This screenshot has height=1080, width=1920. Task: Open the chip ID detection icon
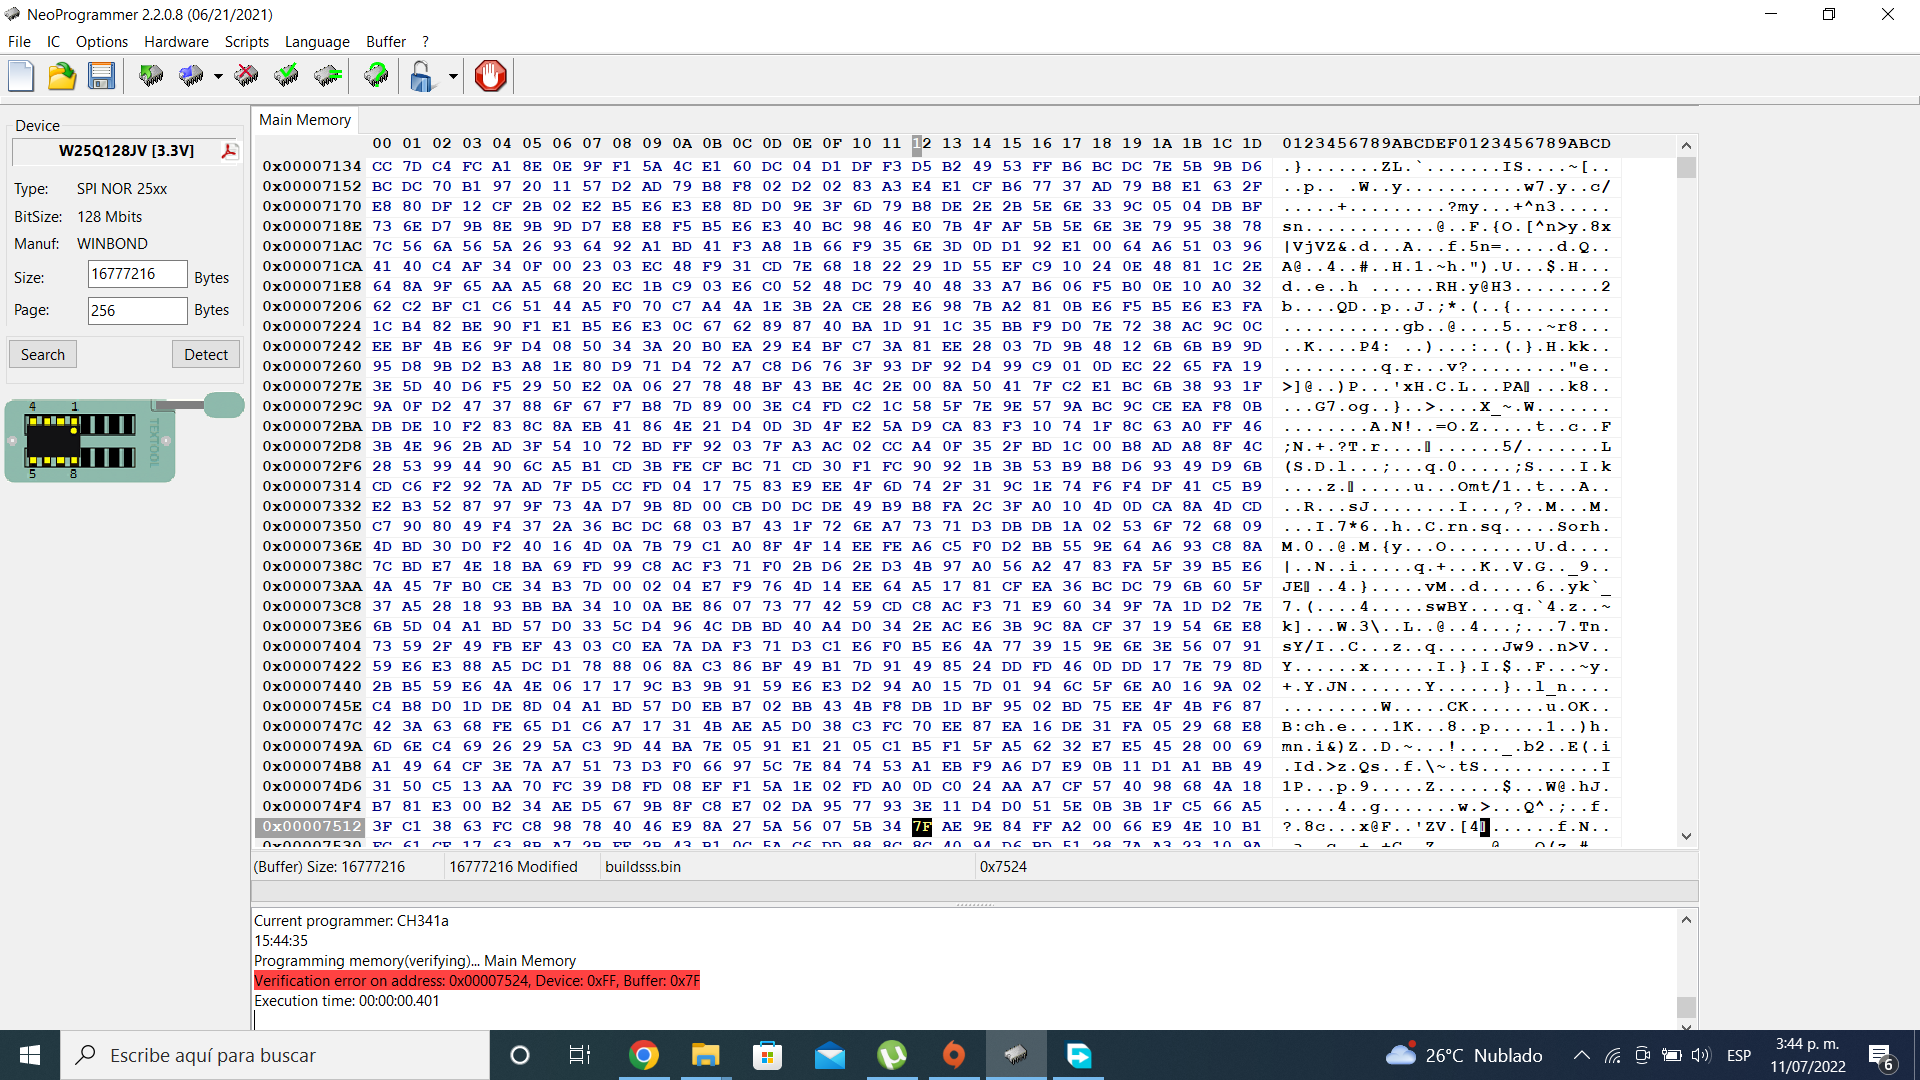[x=376, y=76]
